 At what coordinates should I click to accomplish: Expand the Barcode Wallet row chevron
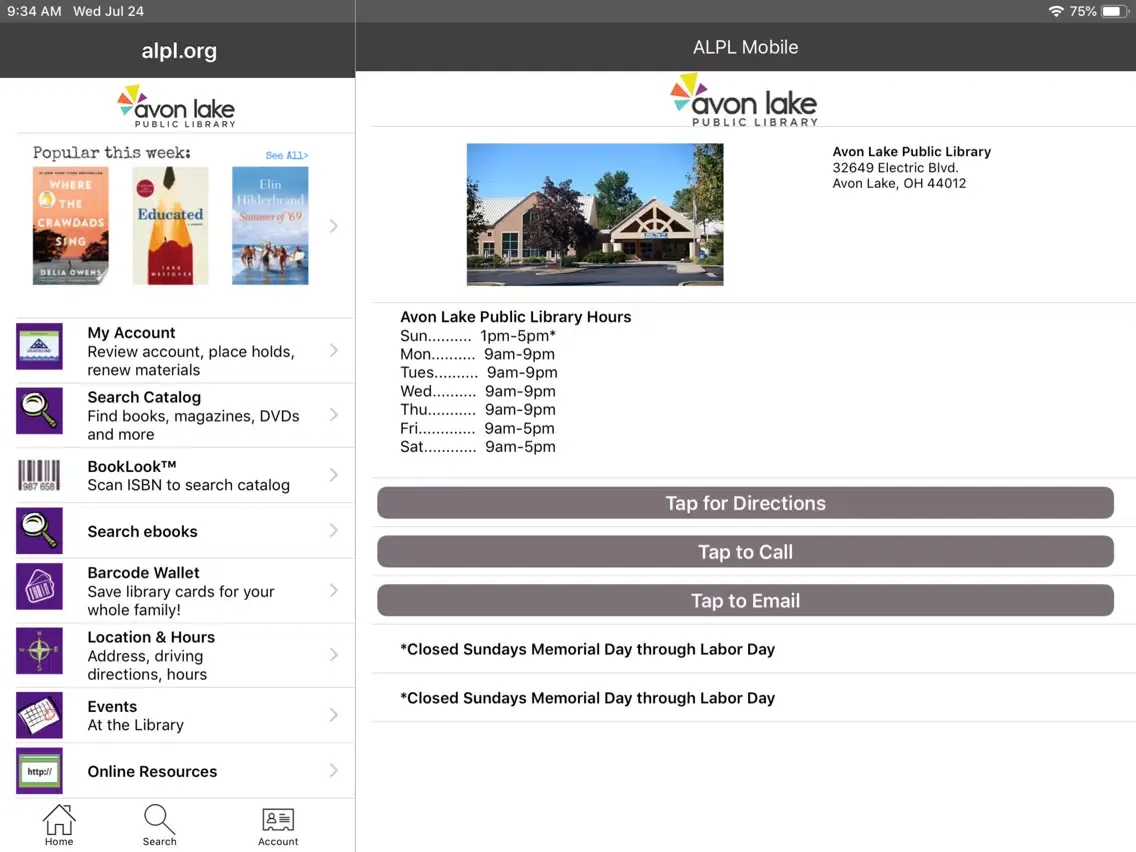point(333,590)
